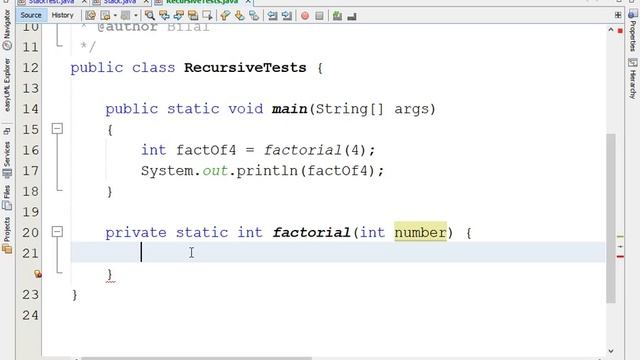Screen dimensions: 640x360
Task: Click Find Next Occurrence icon
Action: [179, 16]
